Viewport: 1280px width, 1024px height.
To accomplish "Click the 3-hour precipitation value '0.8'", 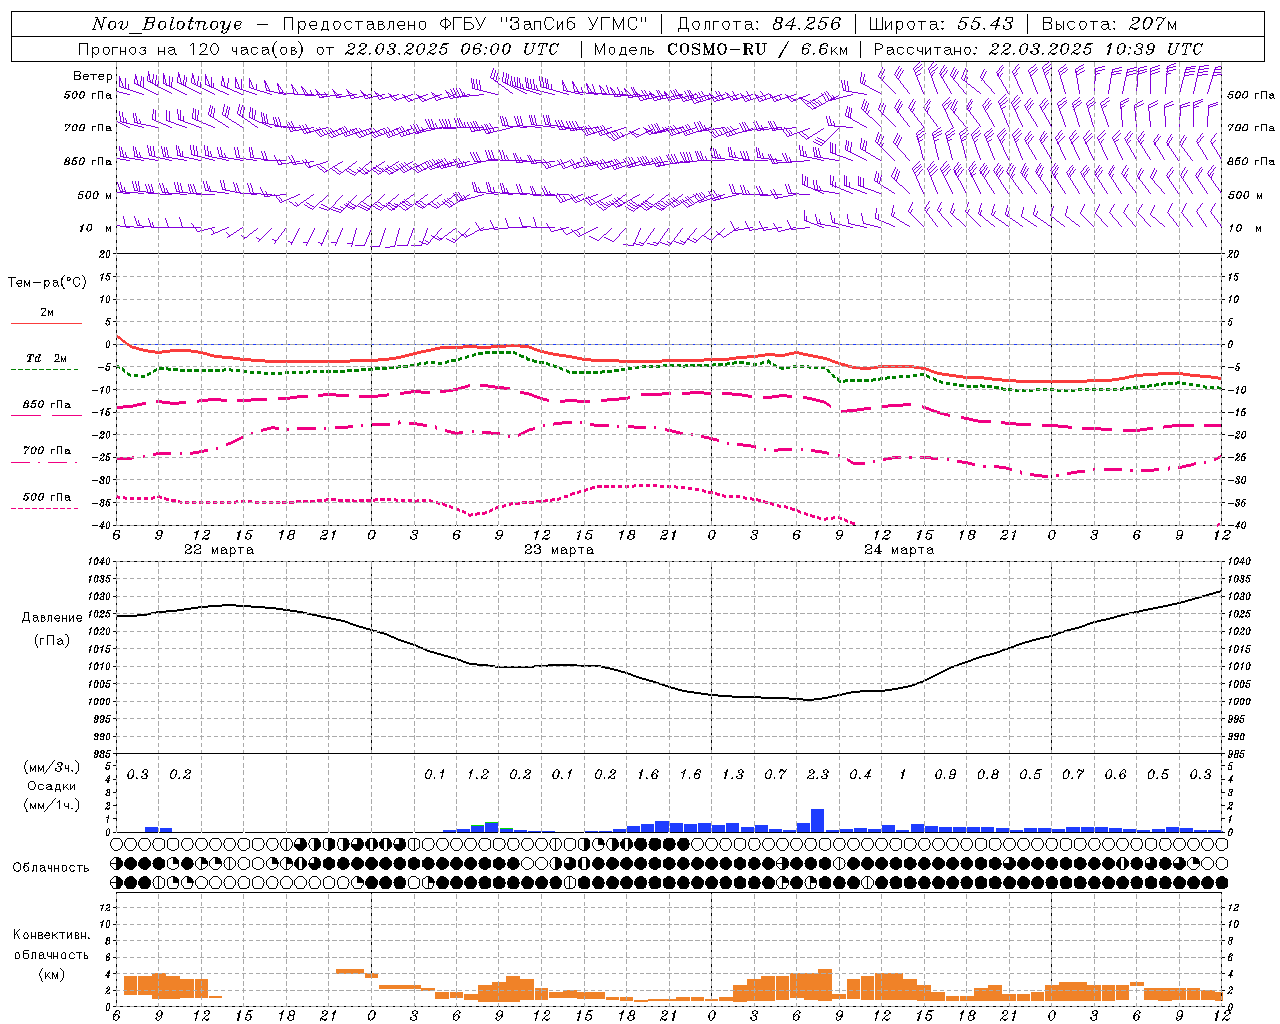I will [988, 775].
